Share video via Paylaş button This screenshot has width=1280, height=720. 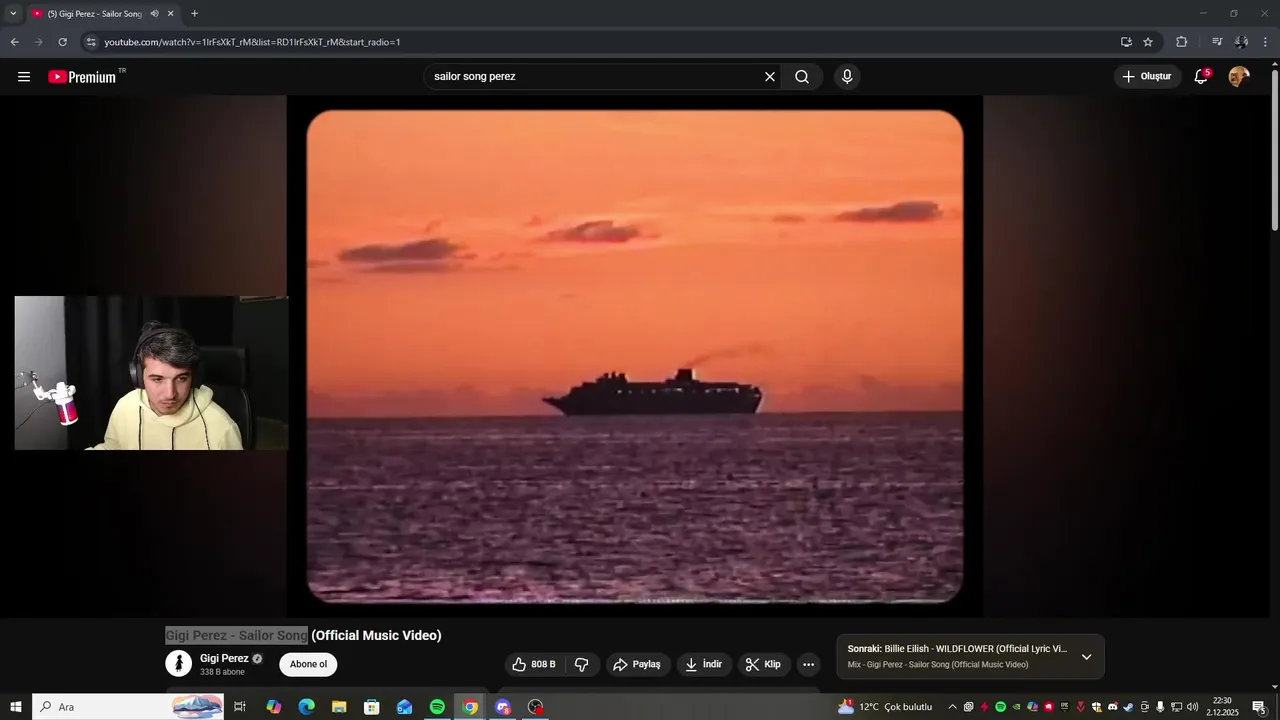pos(637,664)
